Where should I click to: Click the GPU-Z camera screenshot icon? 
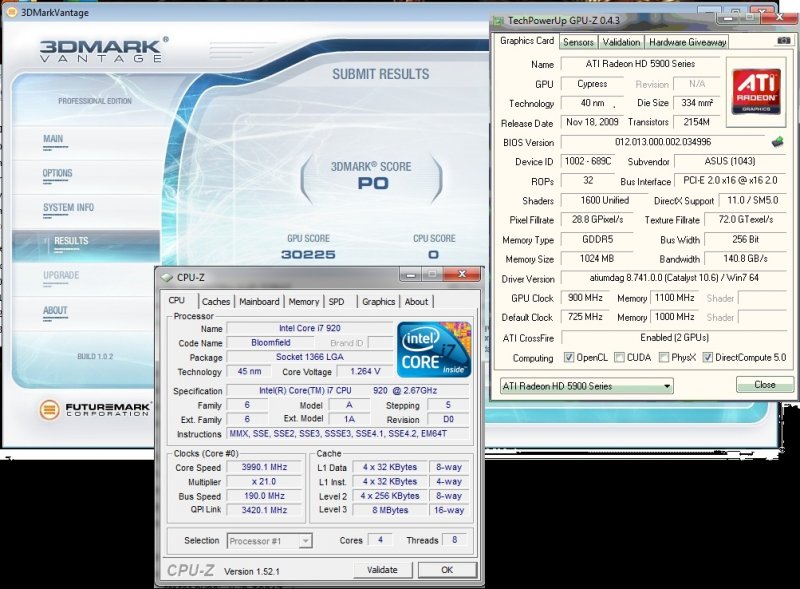click(x=784, y=40)
